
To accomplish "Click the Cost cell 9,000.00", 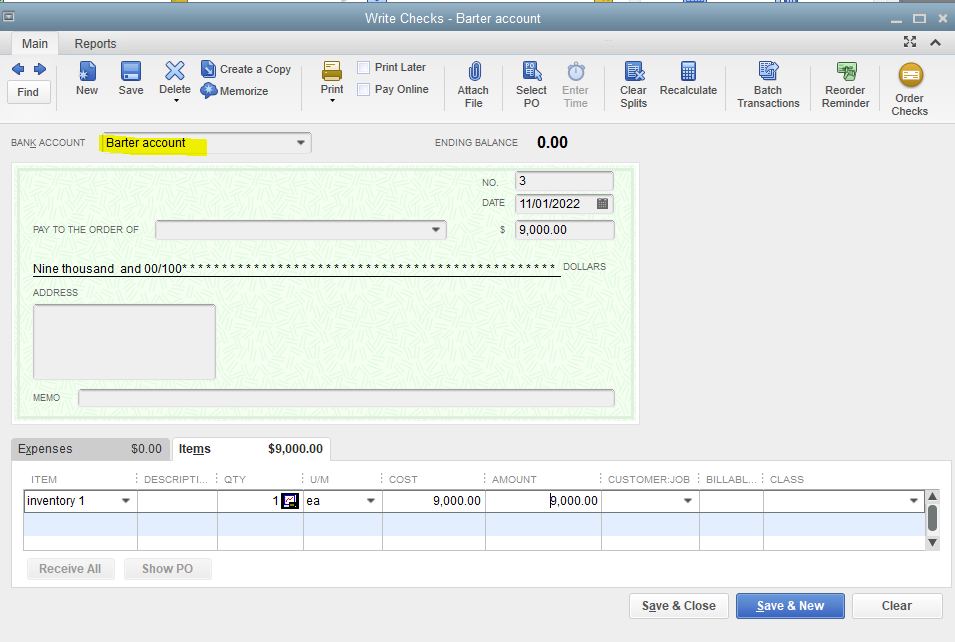I will pos(434,501).
